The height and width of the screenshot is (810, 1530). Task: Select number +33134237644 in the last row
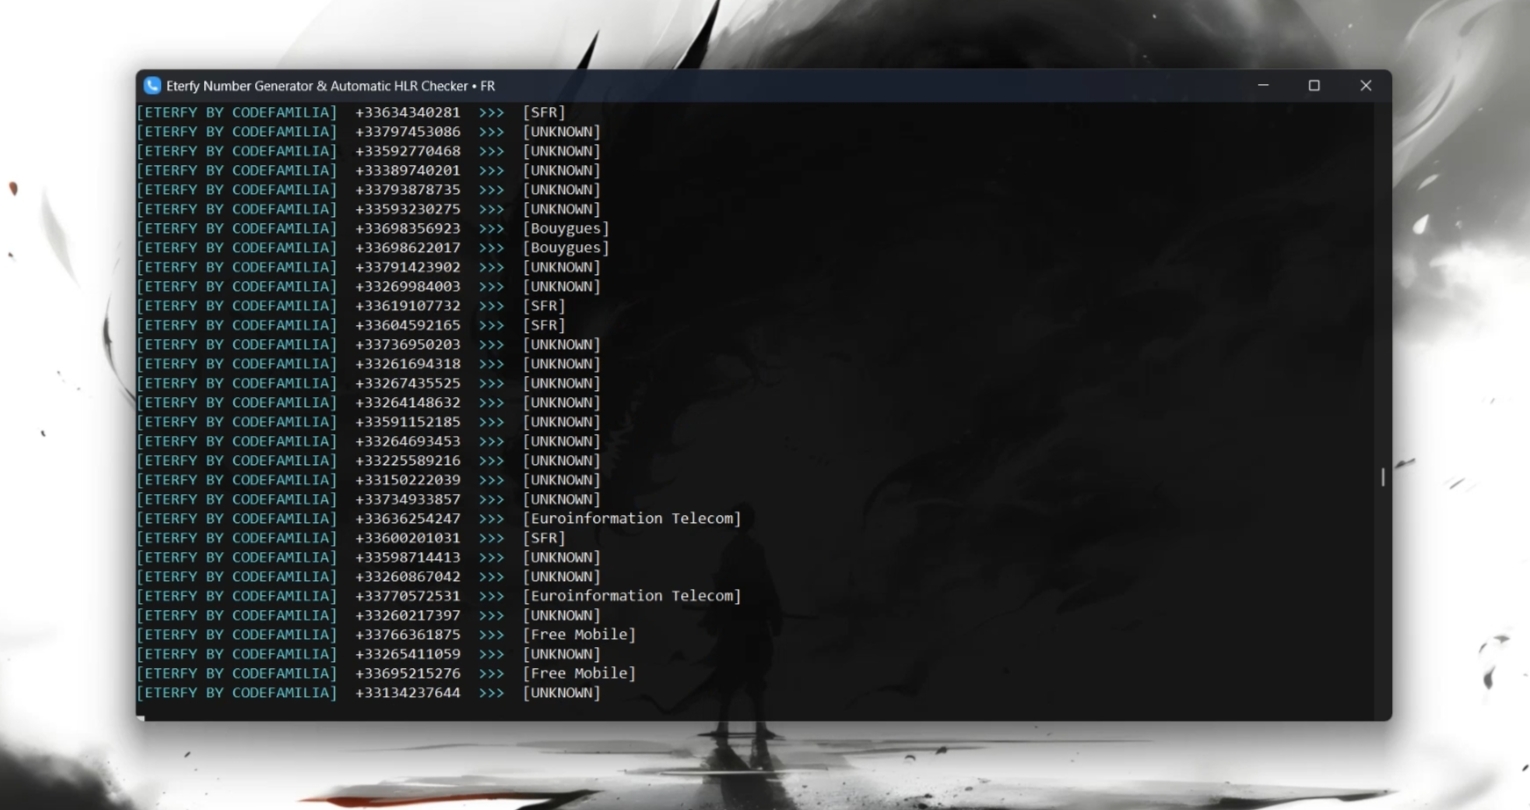[408, 693]
